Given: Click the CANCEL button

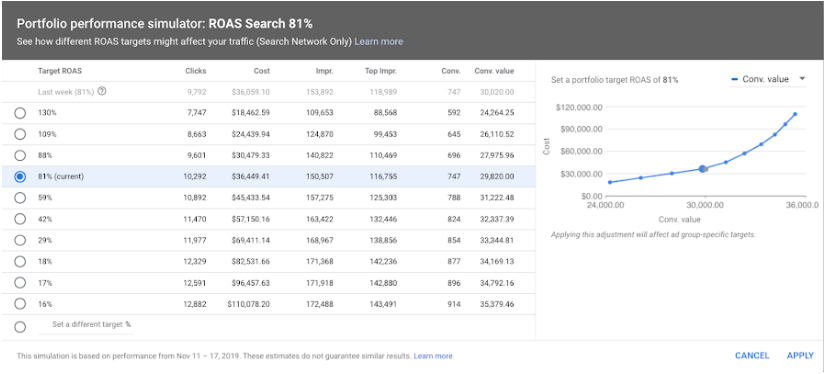Looking at the screenshot, I should [x=752, y=356].
